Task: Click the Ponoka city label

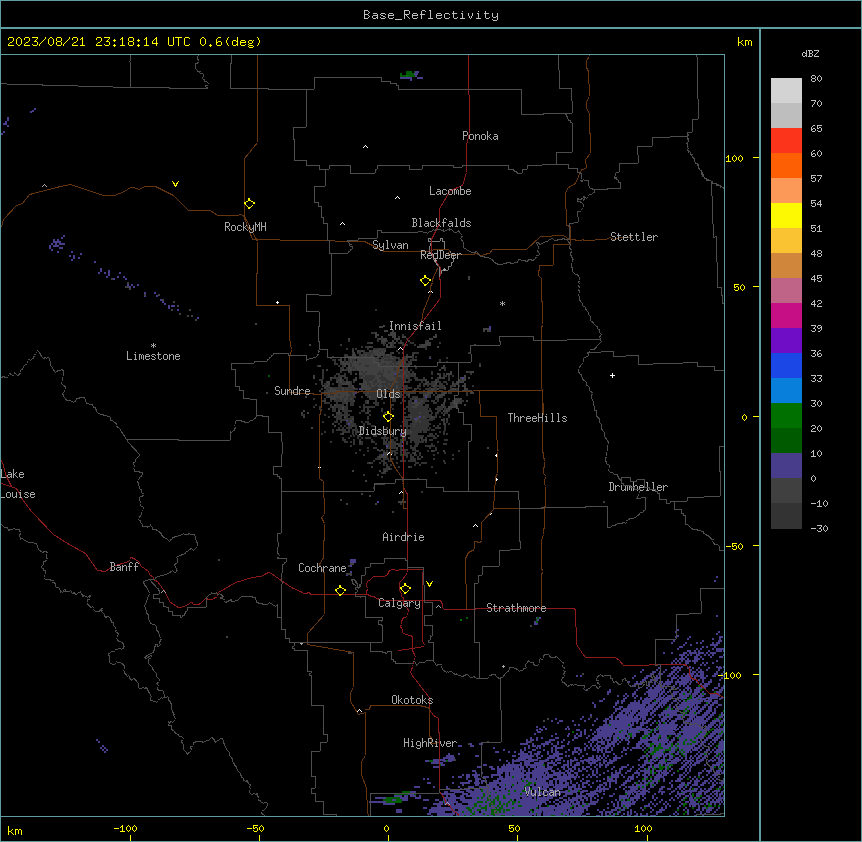Action: point(480,136)
